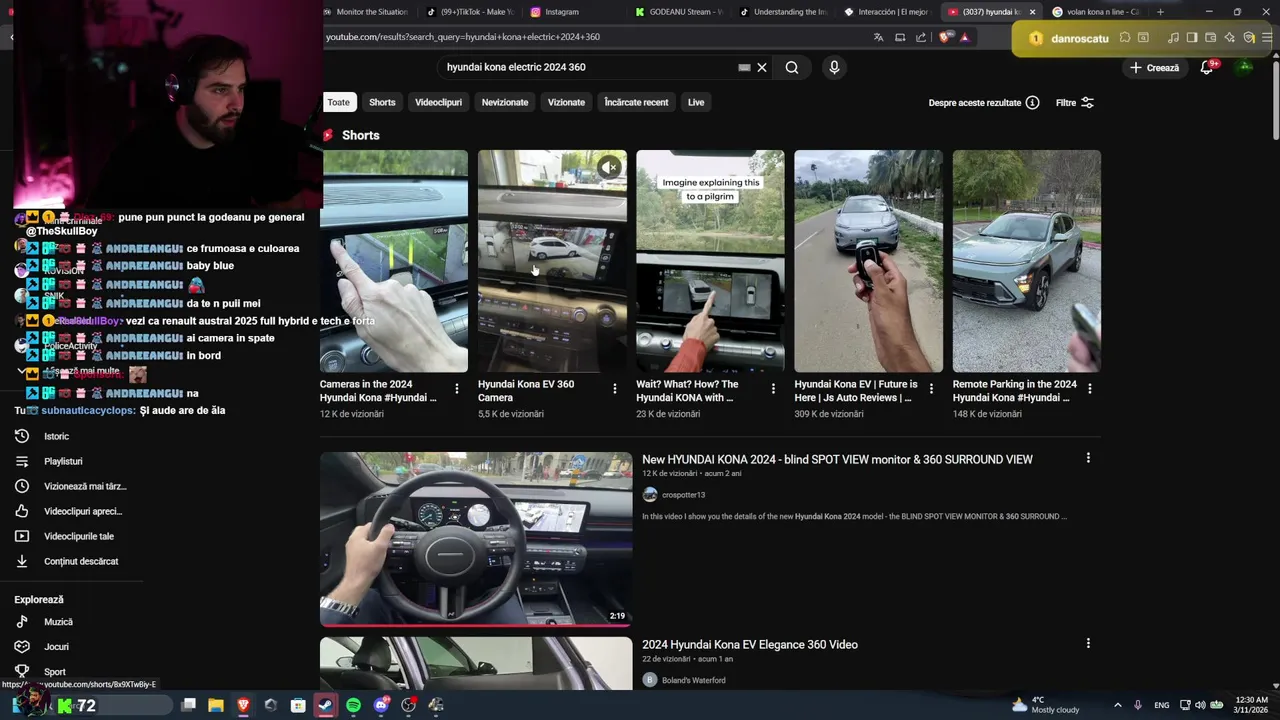
Task: Start voice search with the microphone icon
Action: pos(834,68)
